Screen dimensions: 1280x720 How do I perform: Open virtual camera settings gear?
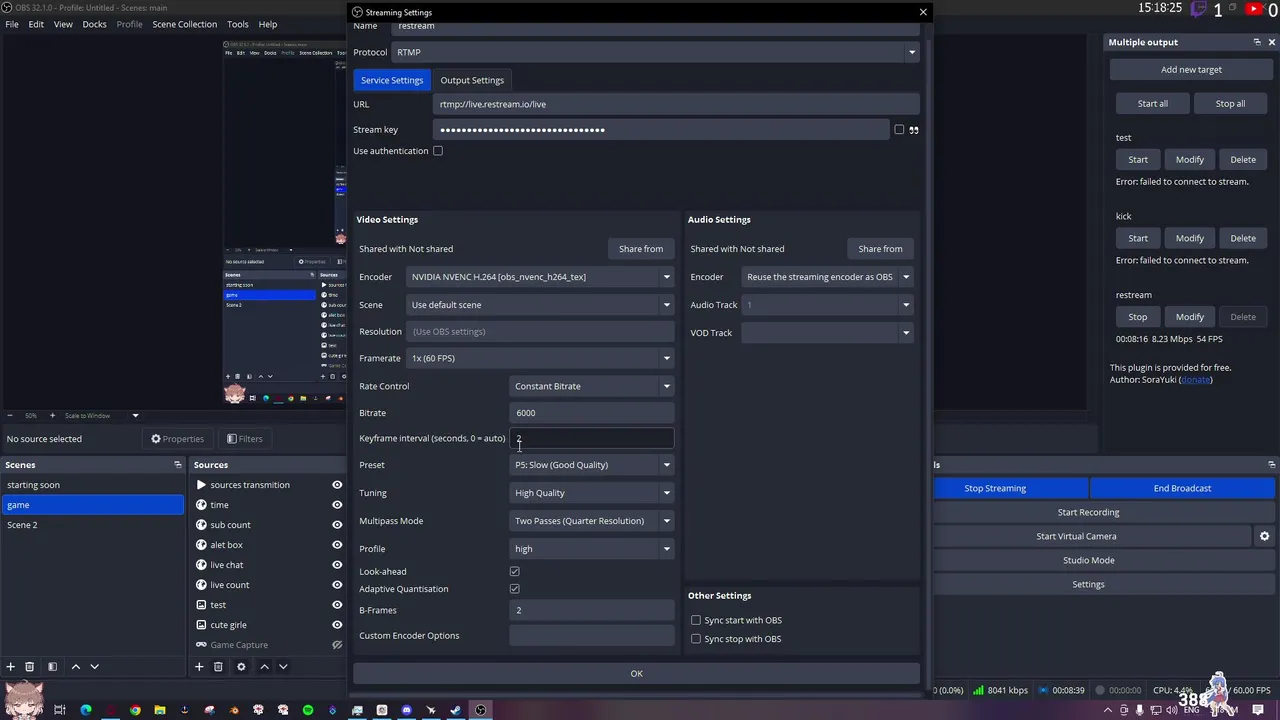1264,536
